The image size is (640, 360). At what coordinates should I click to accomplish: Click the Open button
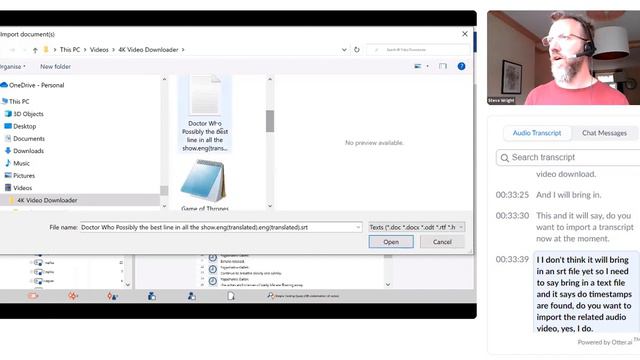pyautogui.click(x=391, y=242)
